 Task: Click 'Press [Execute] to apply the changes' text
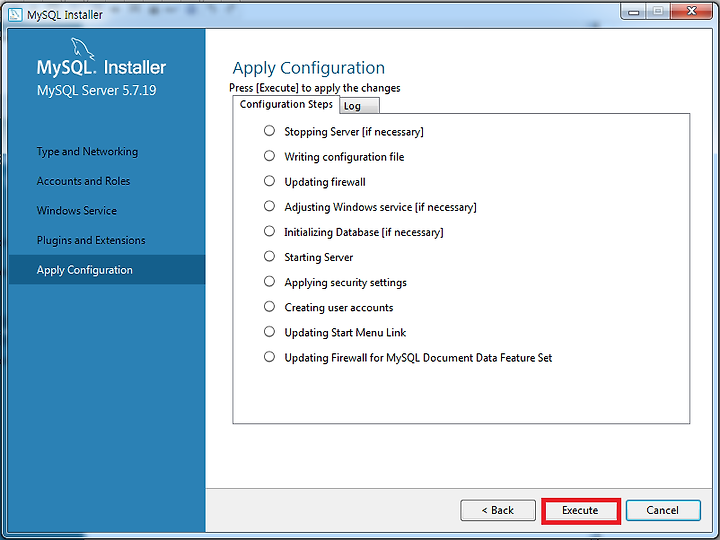tap(315, 88)
